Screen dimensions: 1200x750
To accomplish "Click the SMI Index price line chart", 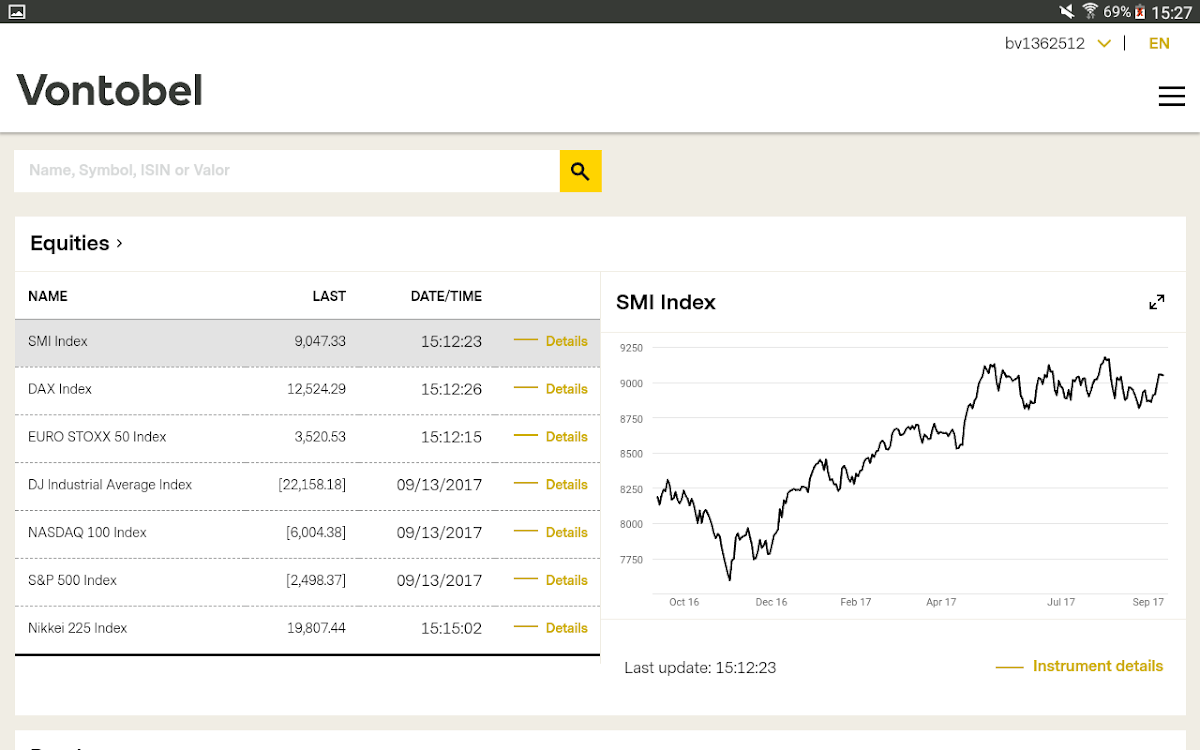I will [910, 468].
